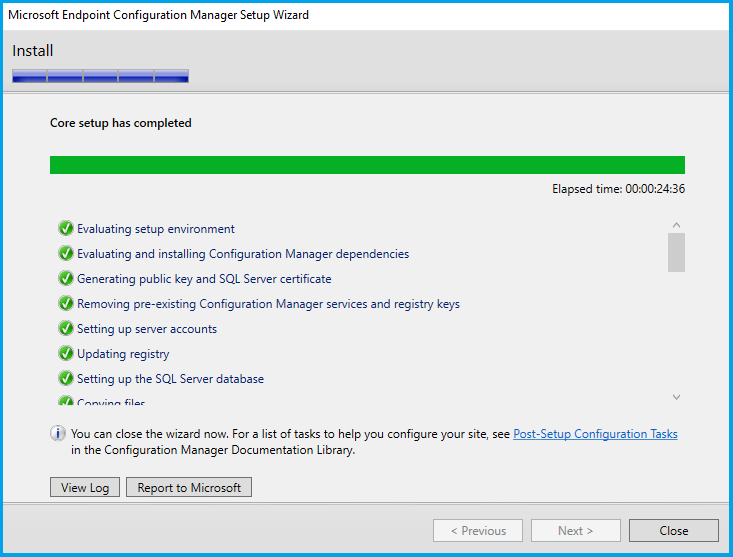Click check icon for SQL Server database setup
The width and height of the screenshot is (733, 557).
point(66,379)
